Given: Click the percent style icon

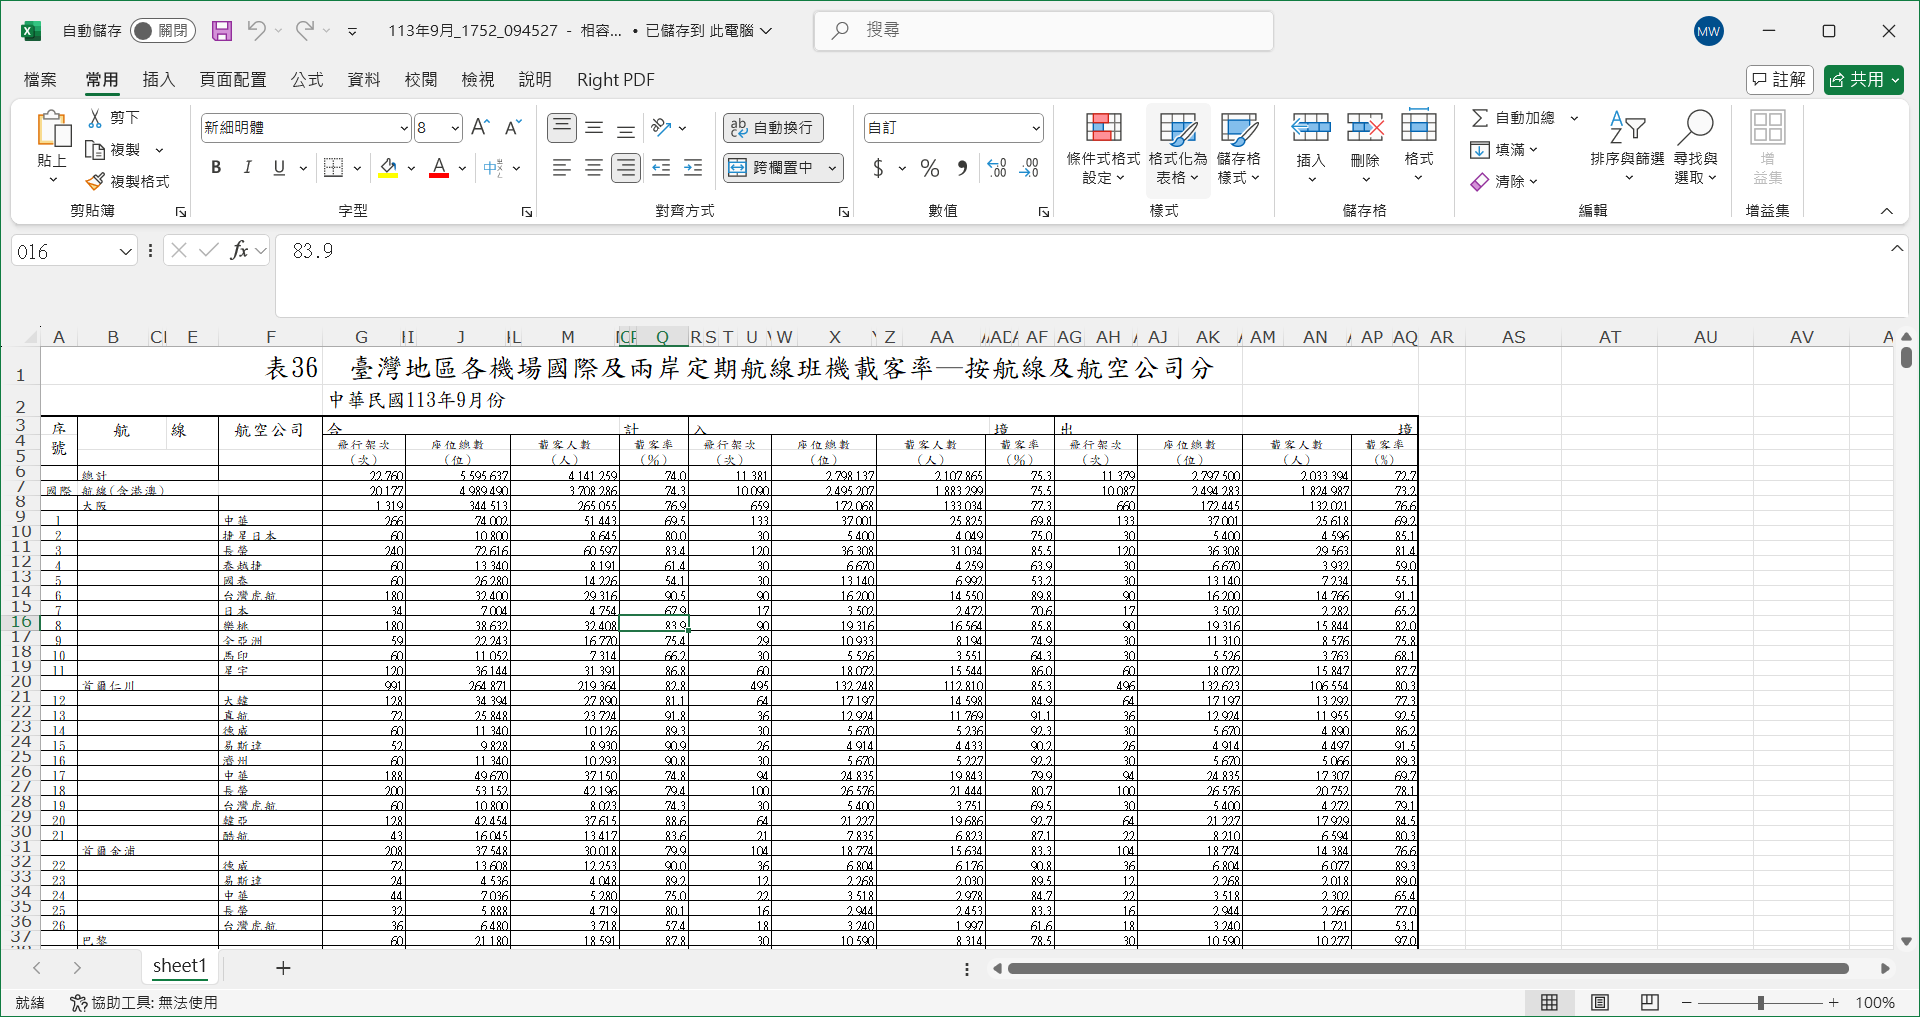Looking at the screenshot, I should 930,168.
